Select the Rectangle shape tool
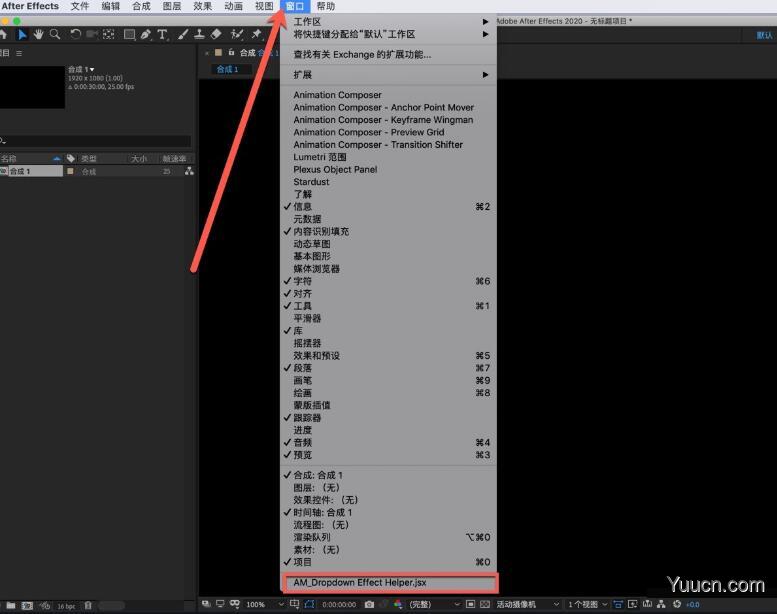The height and width of the screenshot is (614, 777). (129, 35)
